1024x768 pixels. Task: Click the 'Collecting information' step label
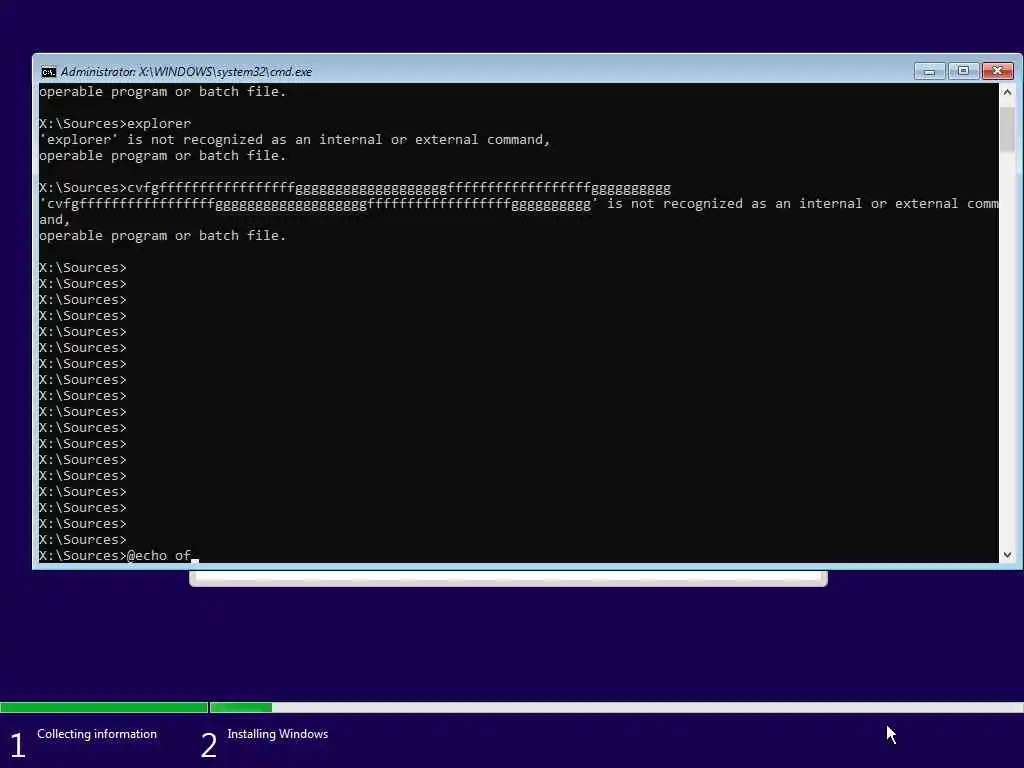(97, 734)
